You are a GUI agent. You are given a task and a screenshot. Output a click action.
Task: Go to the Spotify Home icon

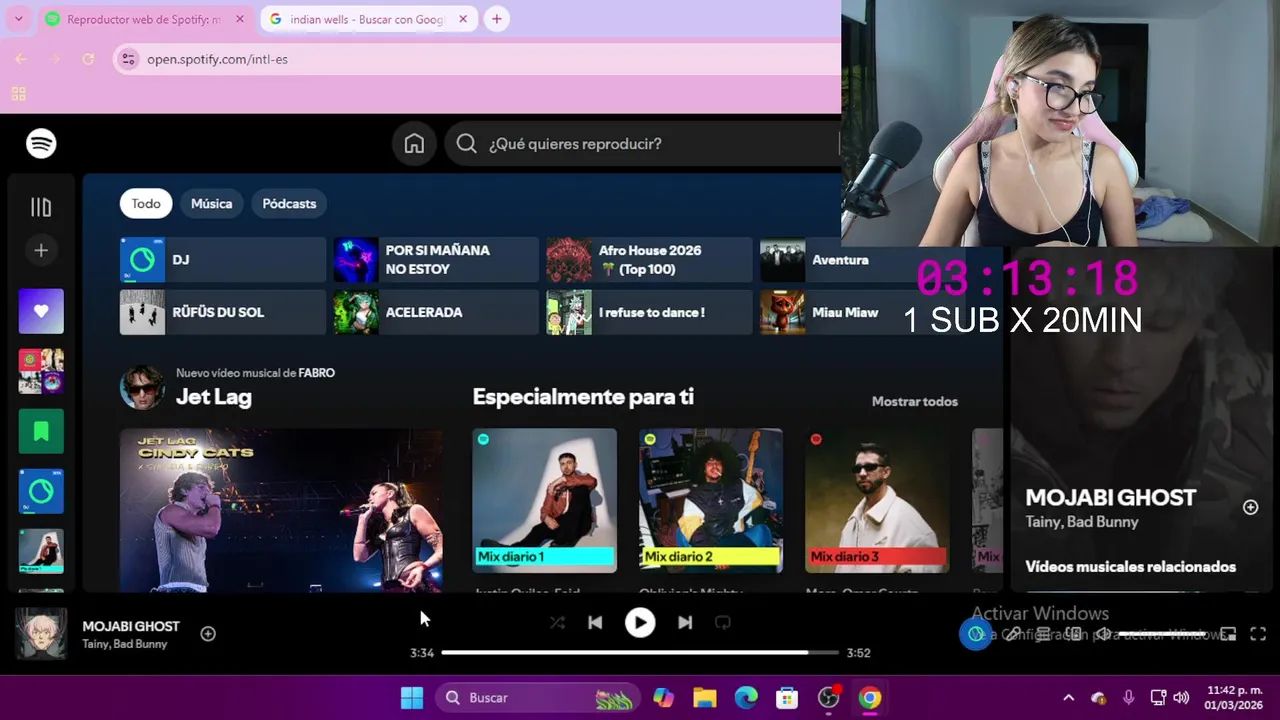(x=414, y=144)
